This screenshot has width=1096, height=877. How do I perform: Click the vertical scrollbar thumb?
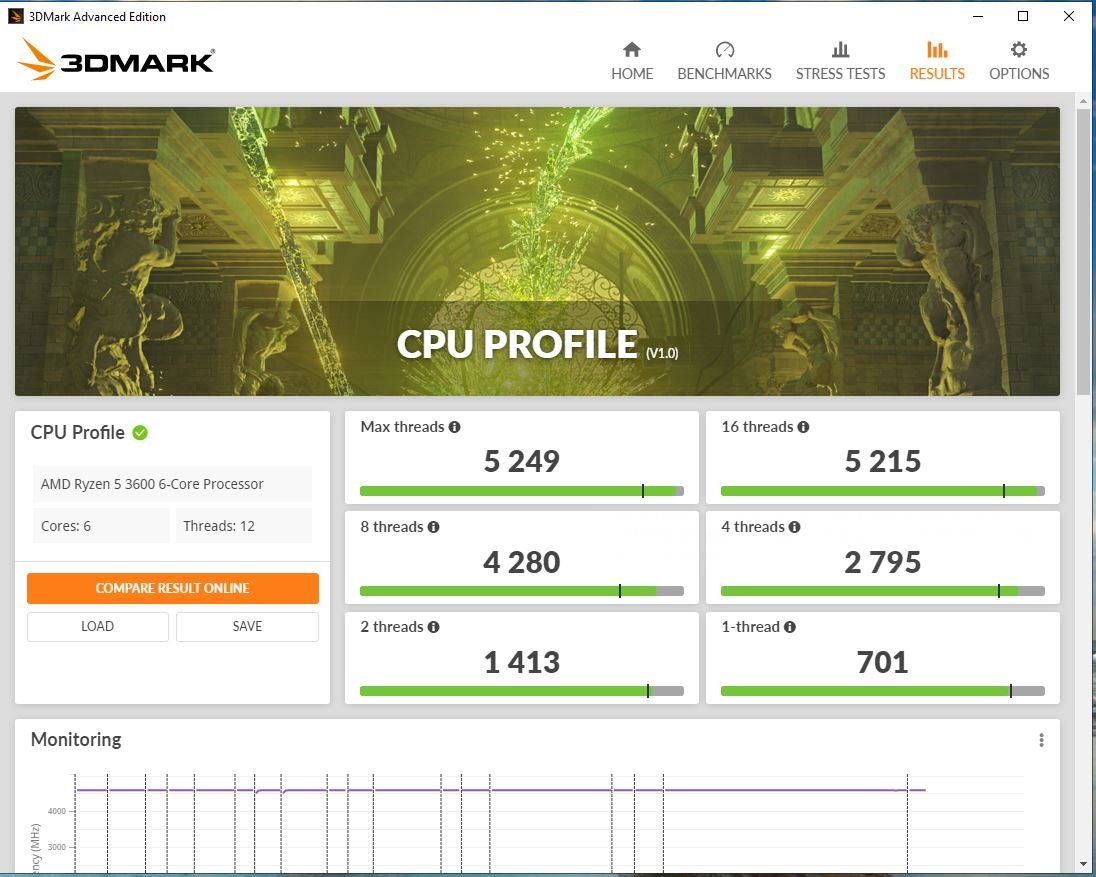click(x=1083, y=252)
